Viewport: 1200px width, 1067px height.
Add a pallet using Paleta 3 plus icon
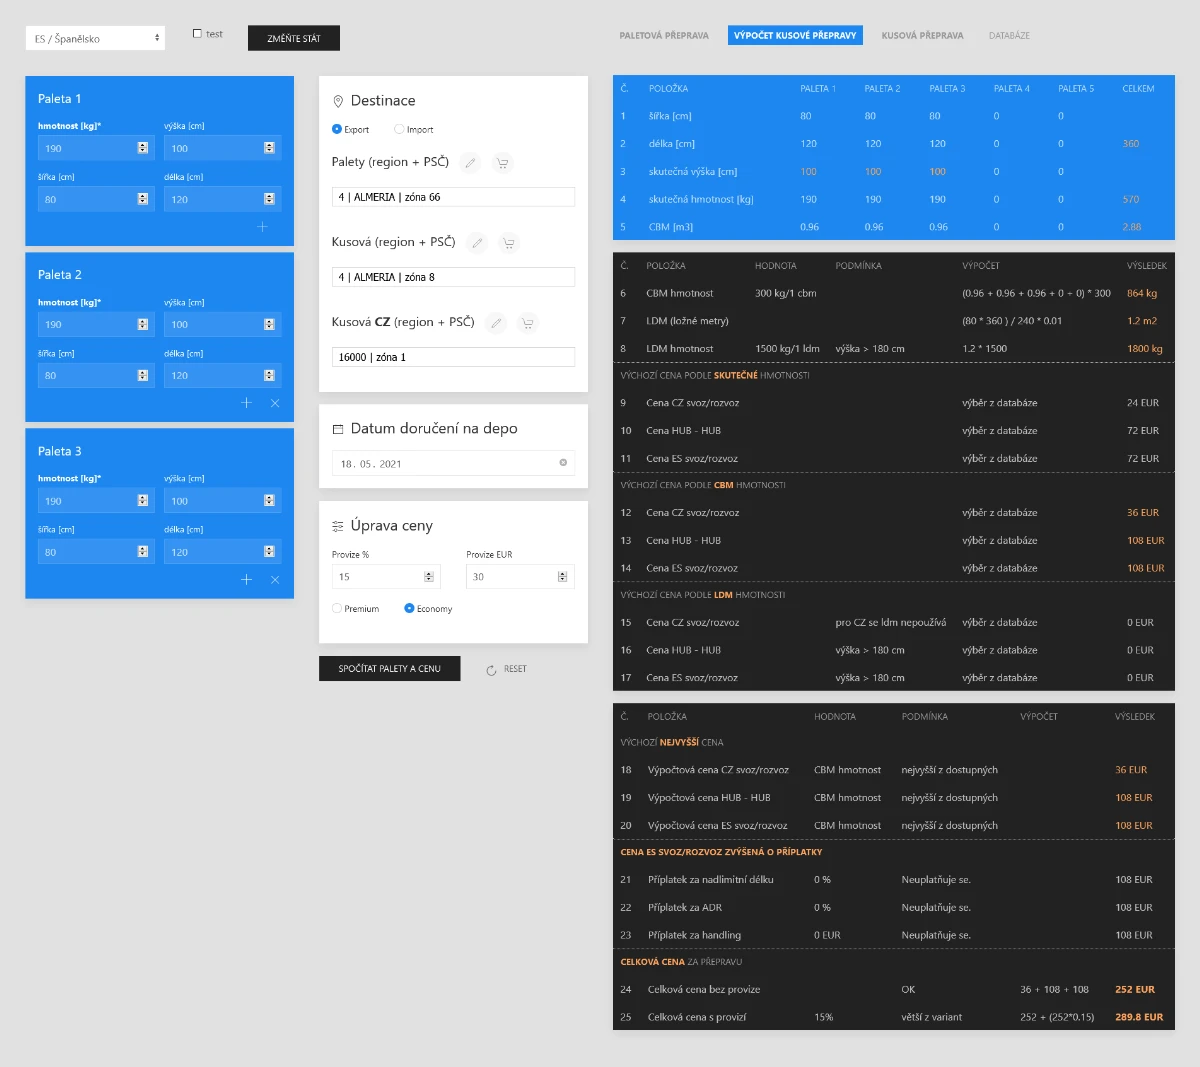[x=247, y=580]
